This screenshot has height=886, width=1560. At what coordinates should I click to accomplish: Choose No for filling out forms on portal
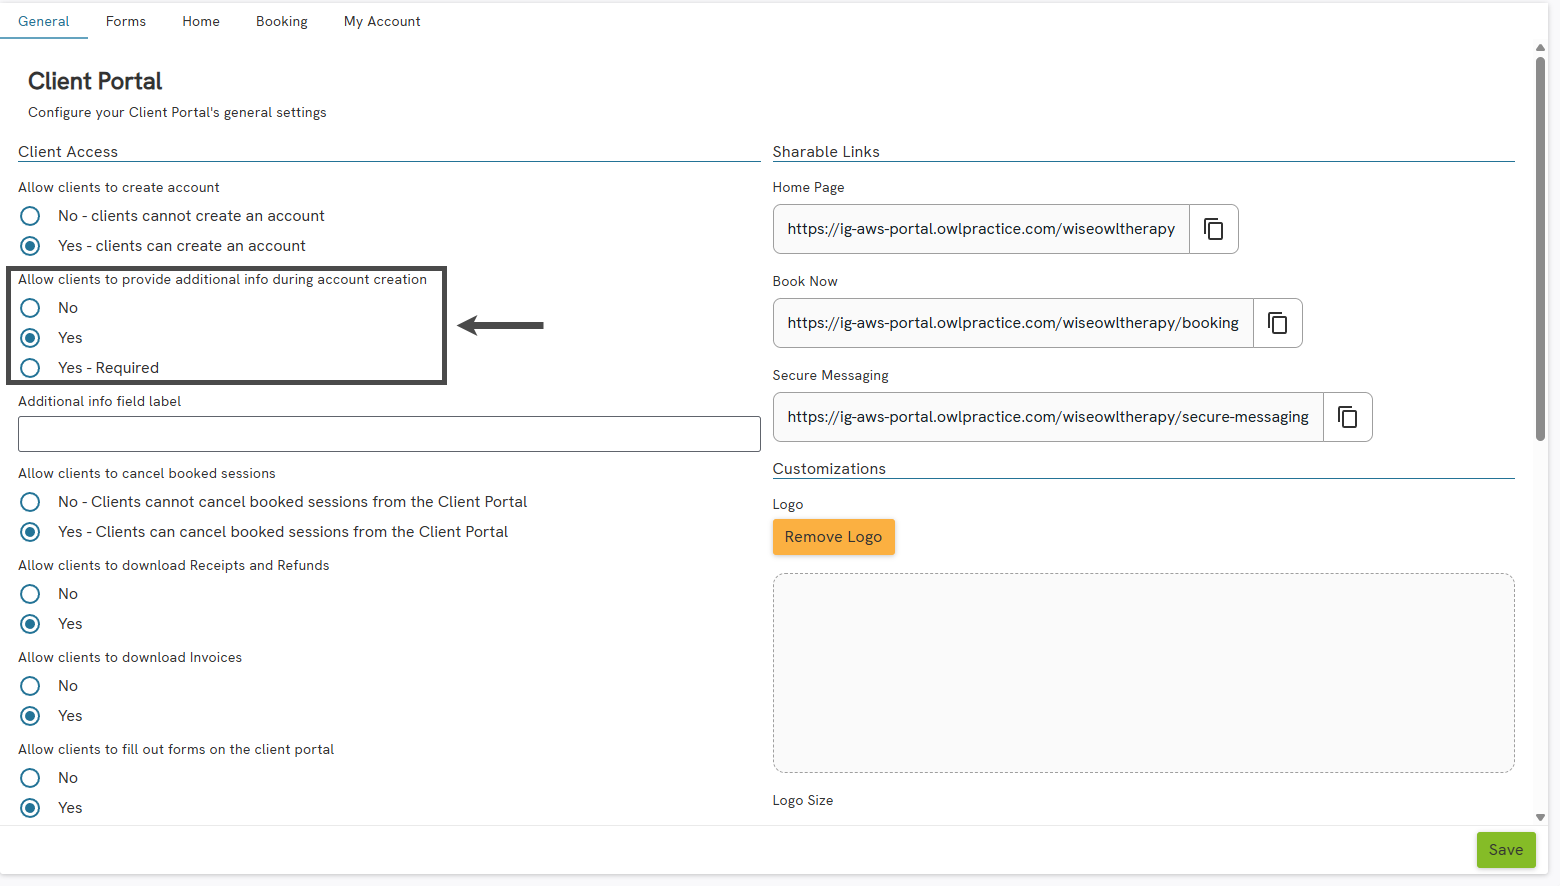(x=30, y=778)
